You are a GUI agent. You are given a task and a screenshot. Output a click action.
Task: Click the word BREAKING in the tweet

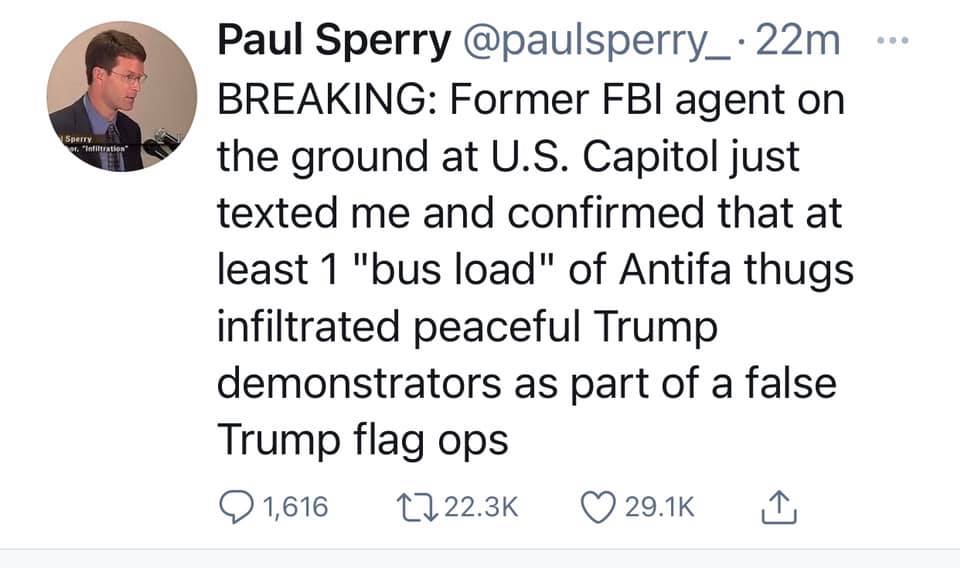pos(326,103)
